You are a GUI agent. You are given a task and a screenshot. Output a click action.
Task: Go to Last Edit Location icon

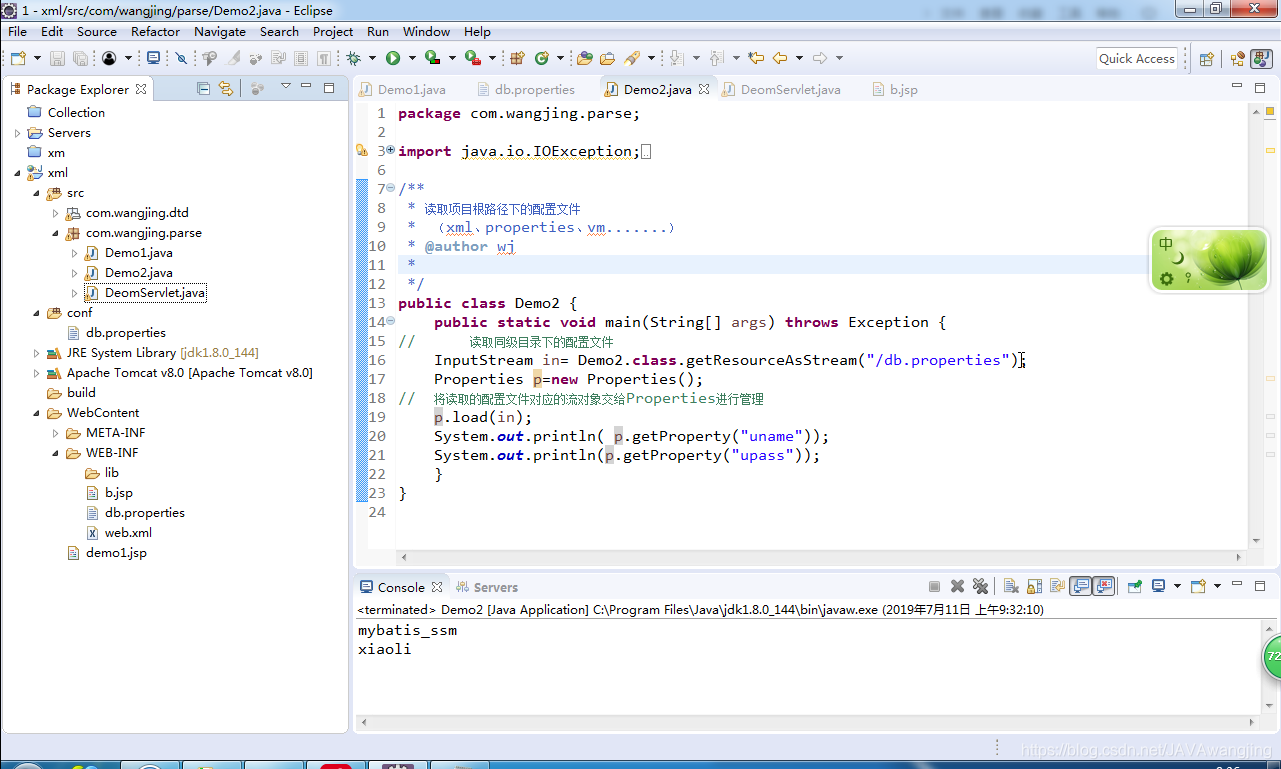coord(756,58)
